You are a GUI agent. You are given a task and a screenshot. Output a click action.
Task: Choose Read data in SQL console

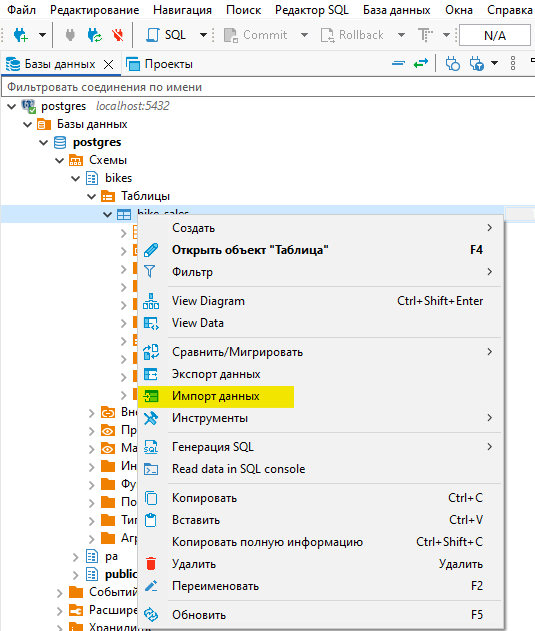[x=320, y=469]
